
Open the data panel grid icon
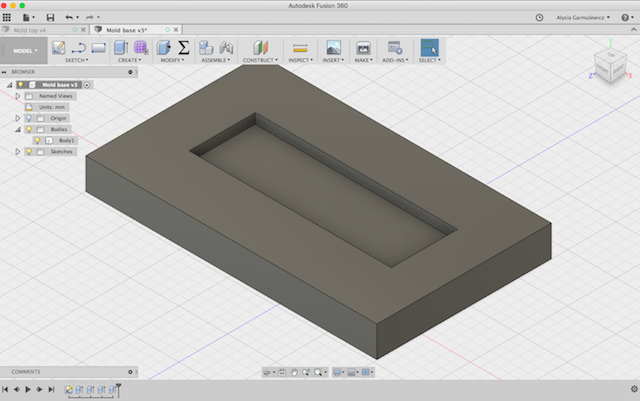7,17
